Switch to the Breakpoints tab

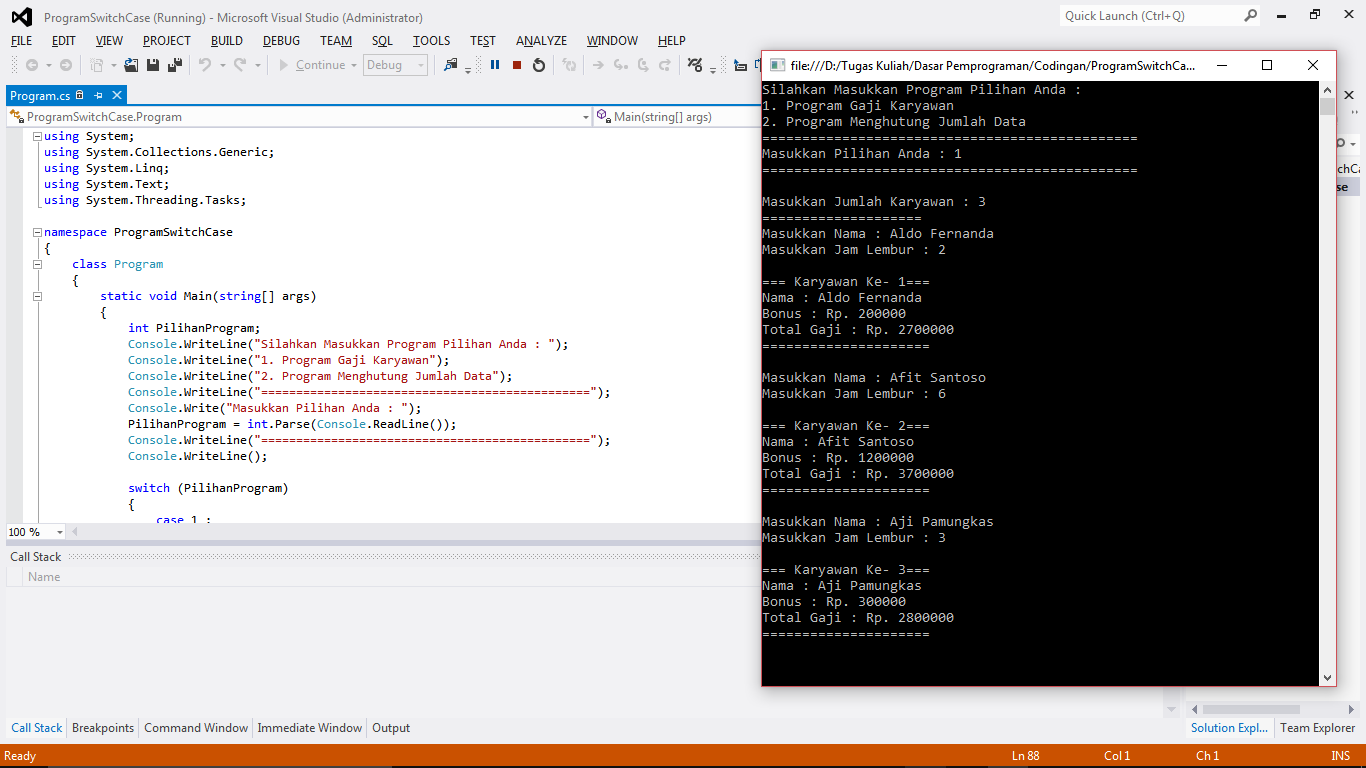pyautogui.click(x=103, y=728)
